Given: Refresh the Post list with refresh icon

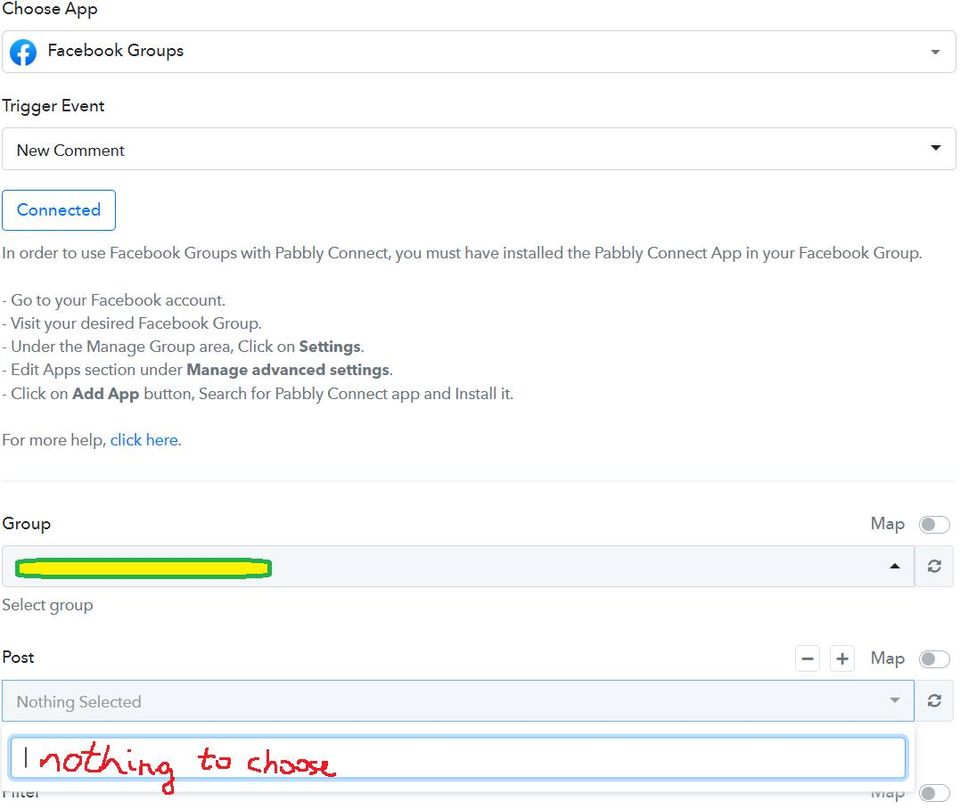Looking at the screenshot, I should pyautogui.click(x=934, y=701).
